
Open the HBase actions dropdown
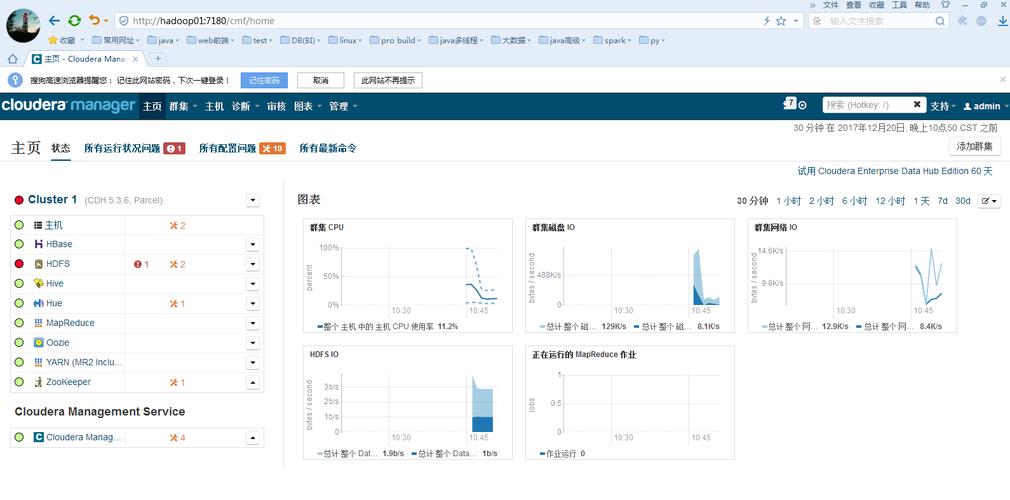tap(253, 245)
